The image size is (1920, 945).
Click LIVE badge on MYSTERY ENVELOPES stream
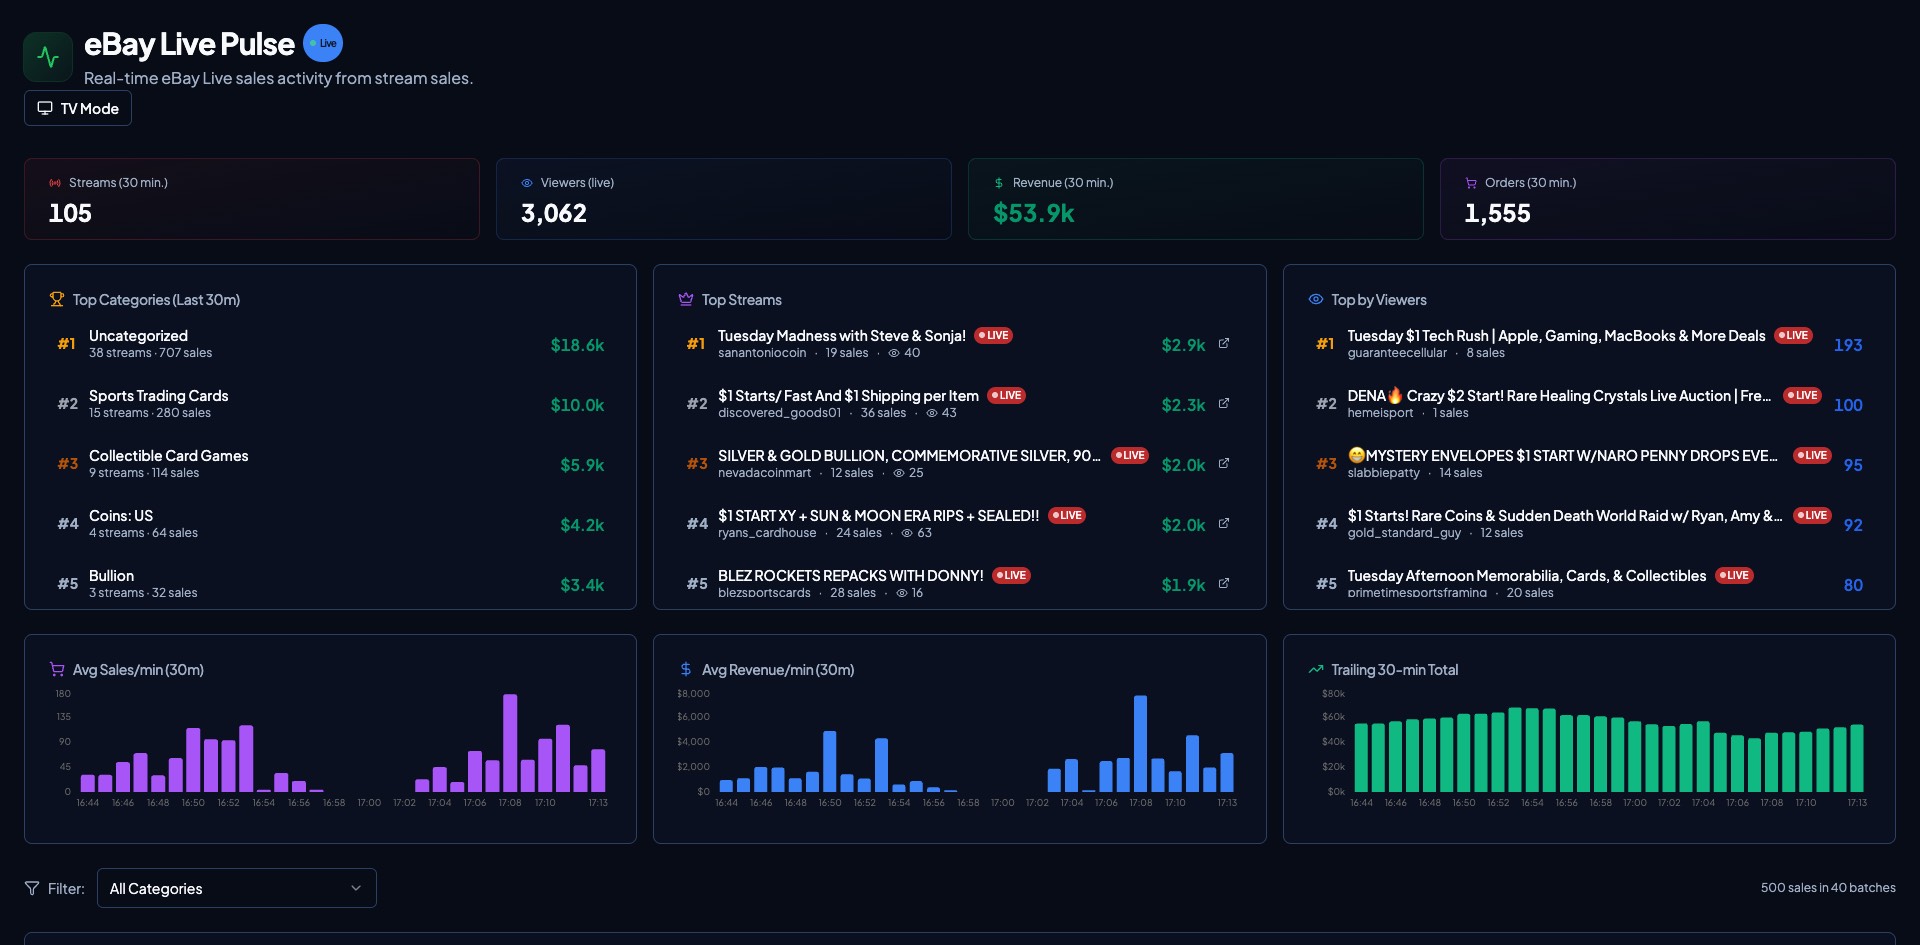pos(1812,456)
